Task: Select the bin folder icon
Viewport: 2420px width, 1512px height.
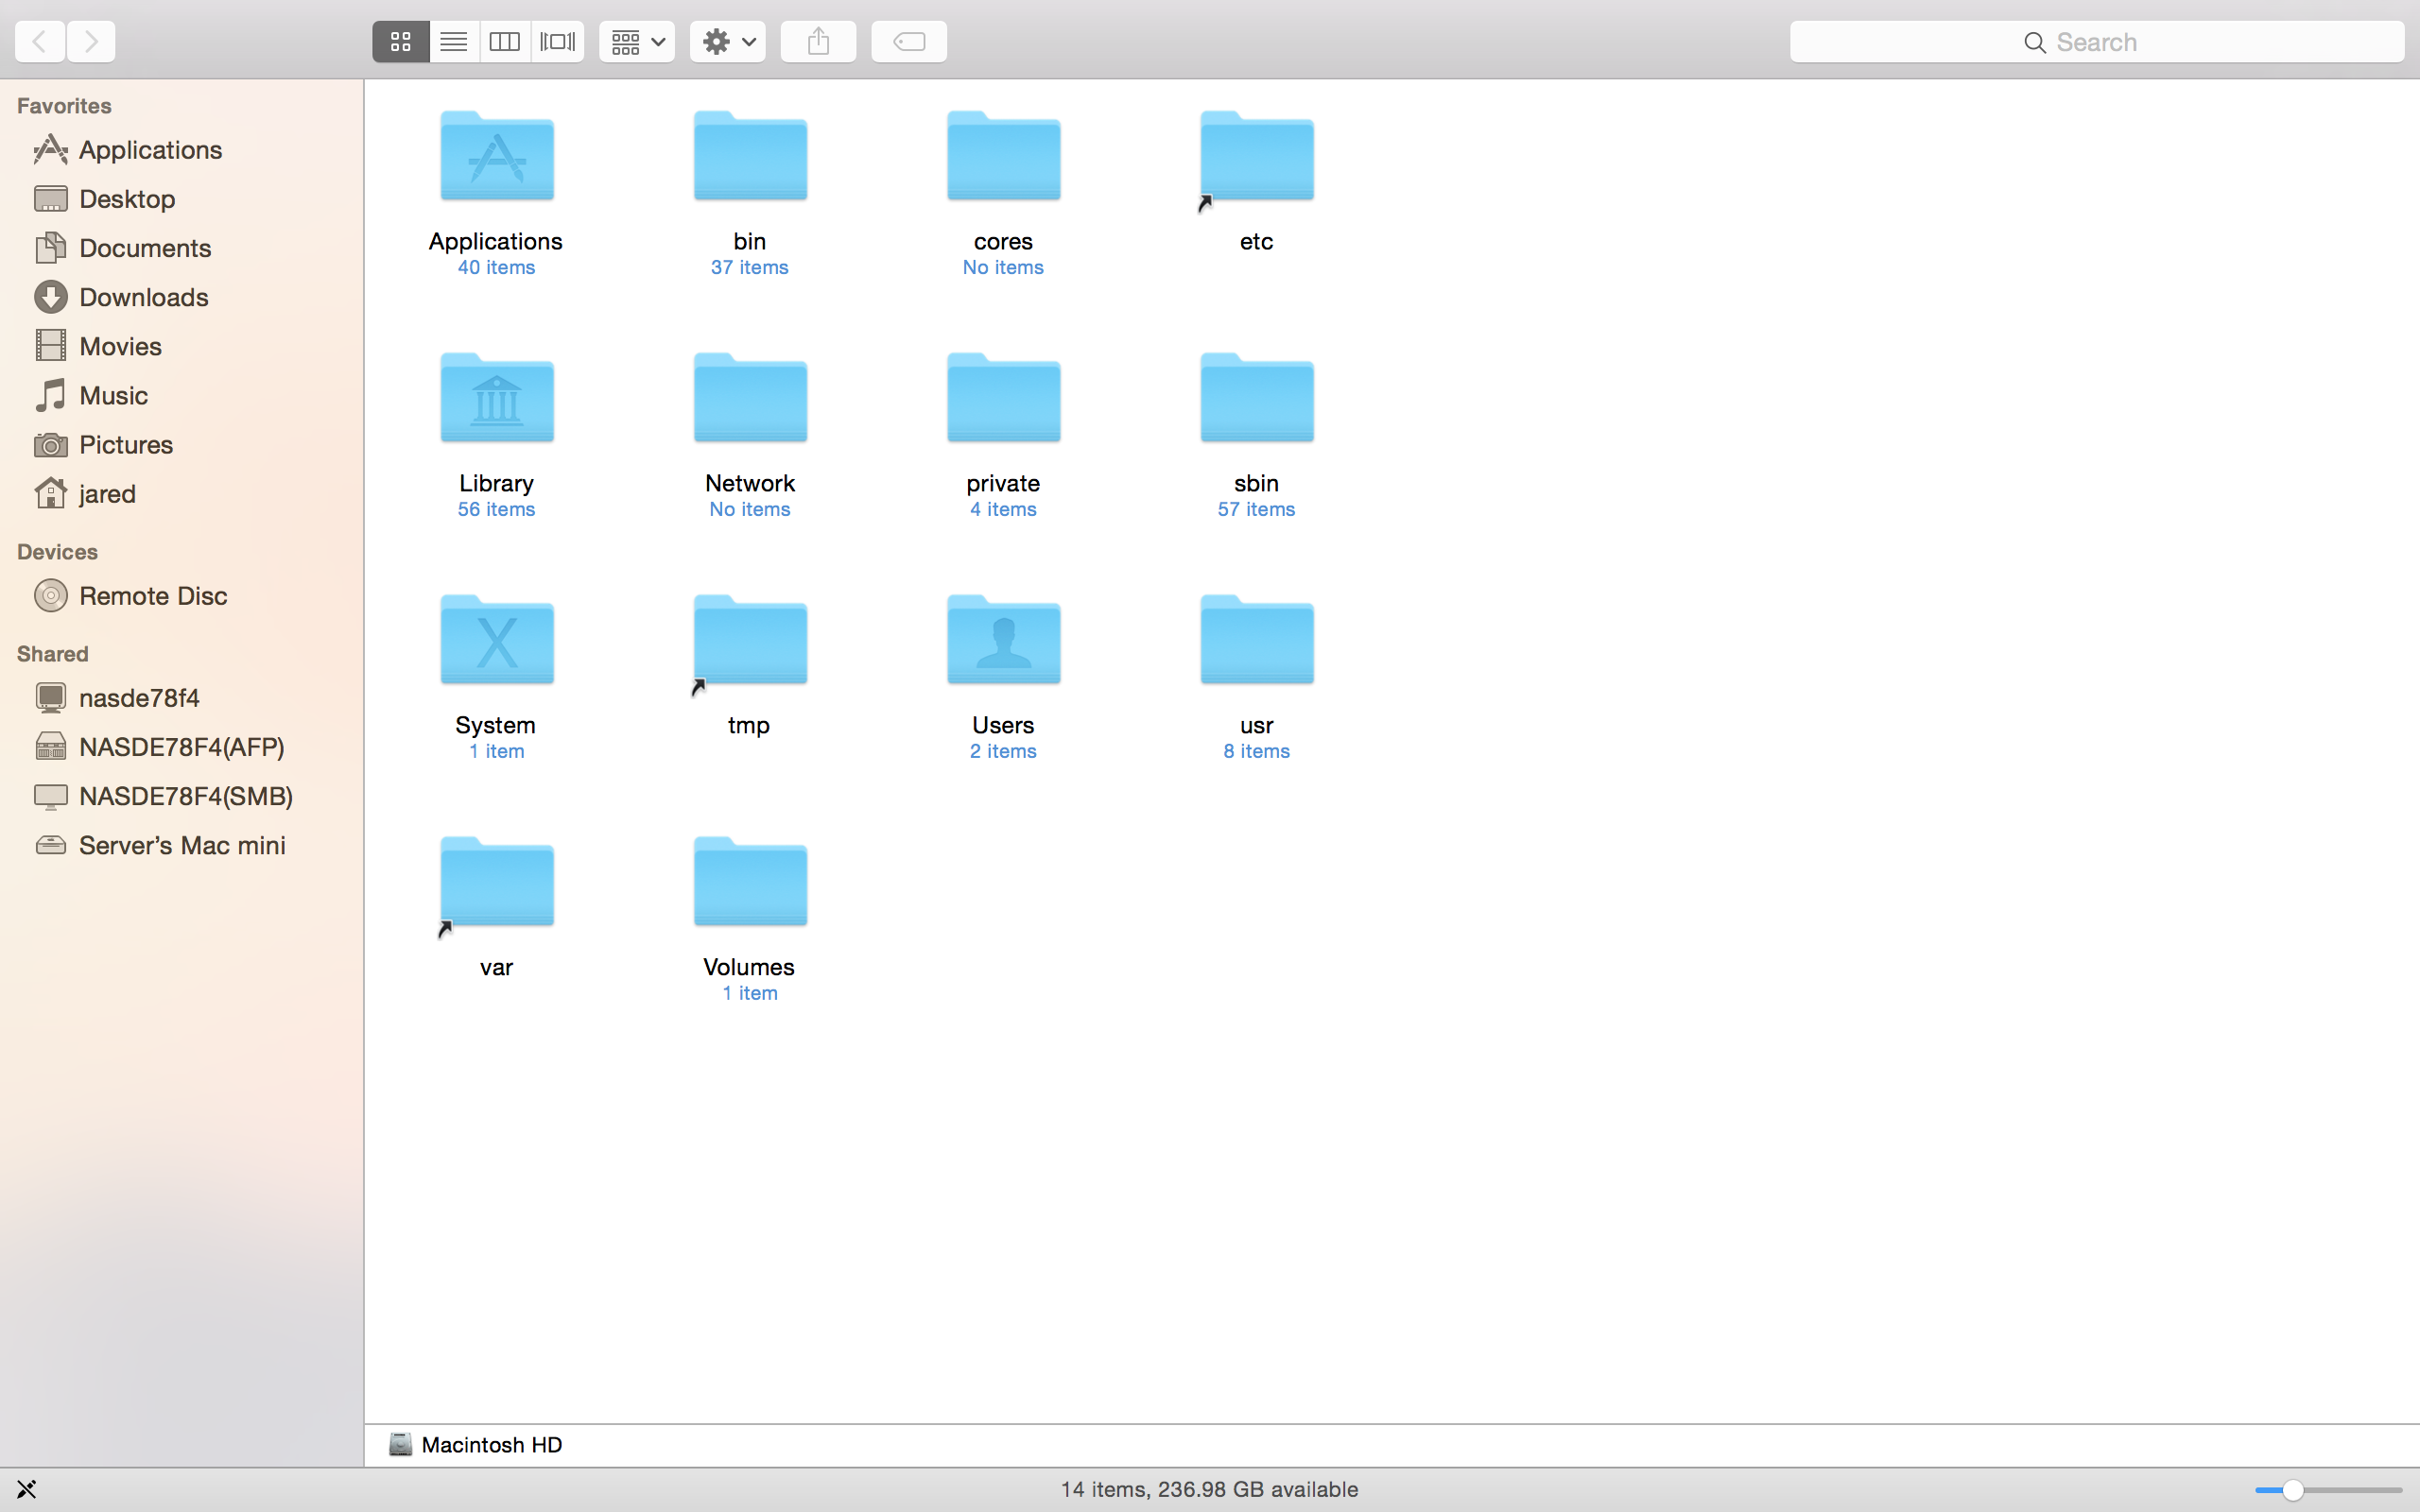Action: pos(750,156)
